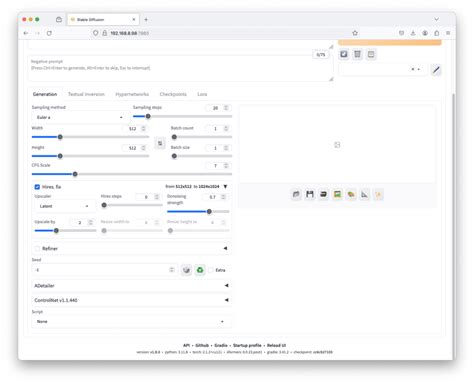Click the API footer link
Screen dimensions: 474x384
pos(186,345)
